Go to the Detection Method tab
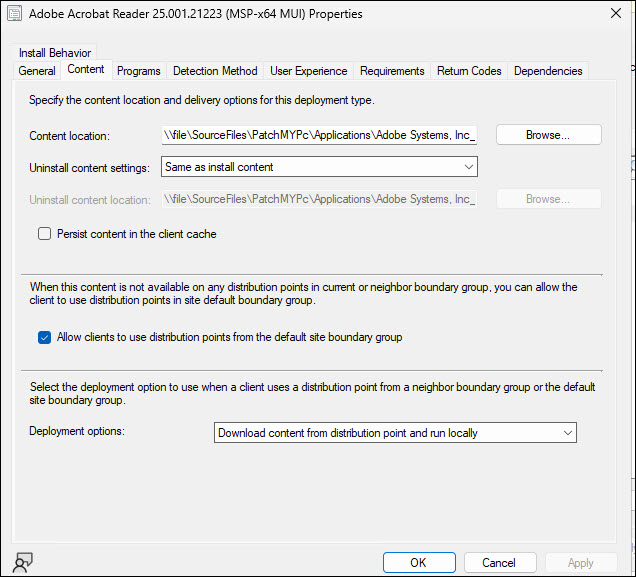Image resolution: width=636 pixels, height=577 pixels. tap(215, 71)
